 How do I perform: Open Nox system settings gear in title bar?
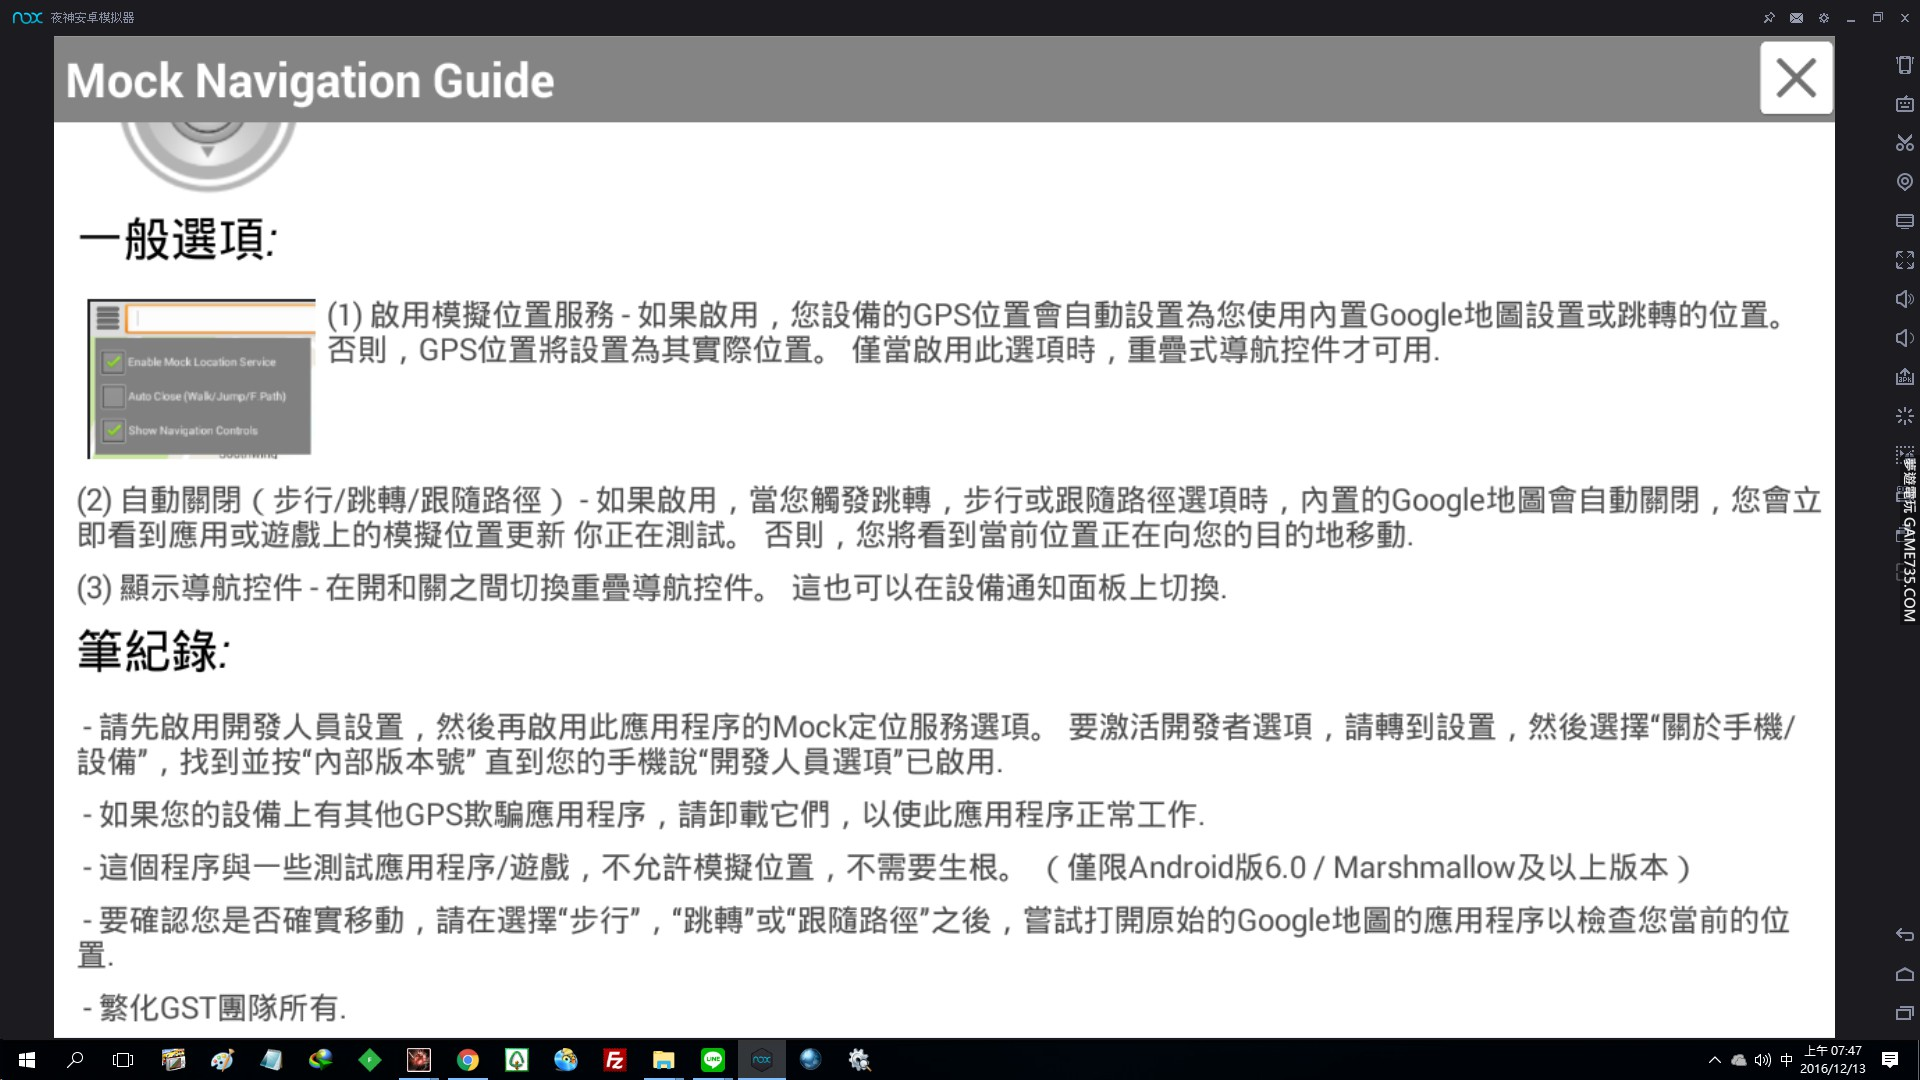coord(1824,18)
